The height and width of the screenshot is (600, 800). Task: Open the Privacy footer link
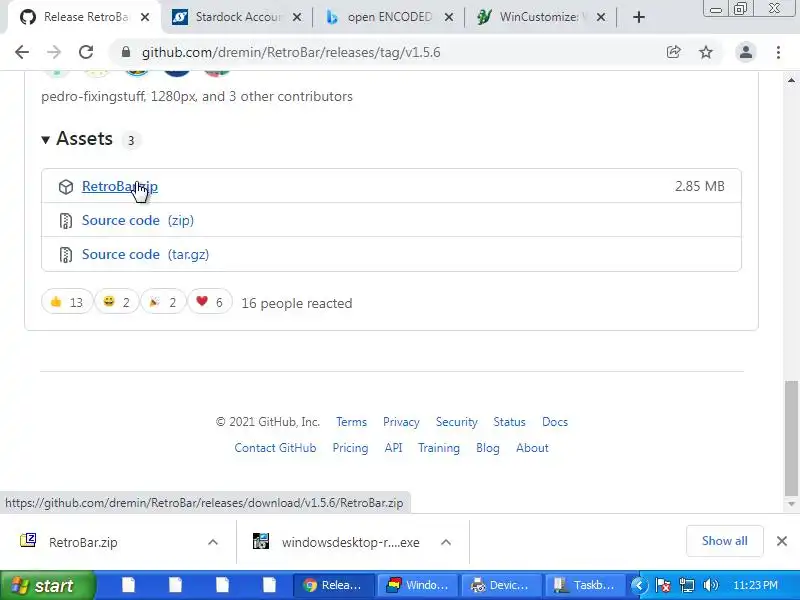click(401, 422)
